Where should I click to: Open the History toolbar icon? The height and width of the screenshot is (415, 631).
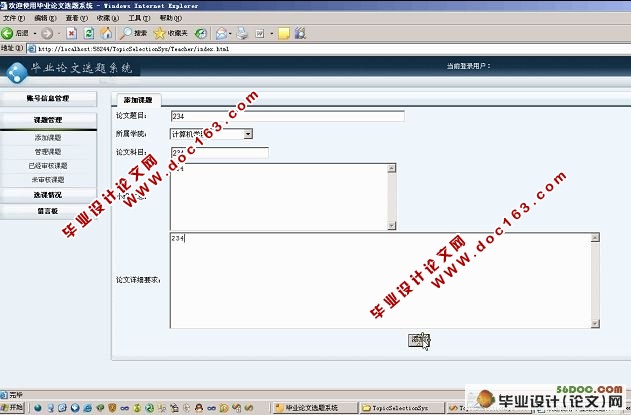tap(200, 33)
